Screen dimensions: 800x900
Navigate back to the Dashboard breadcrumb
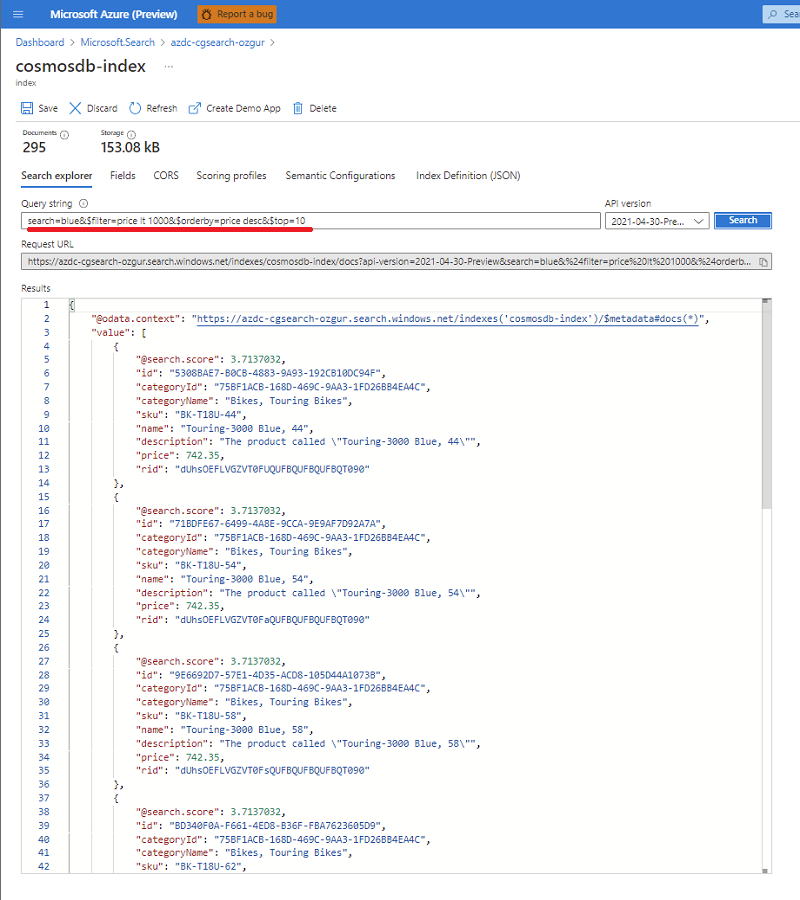click(x=40, y=43)
